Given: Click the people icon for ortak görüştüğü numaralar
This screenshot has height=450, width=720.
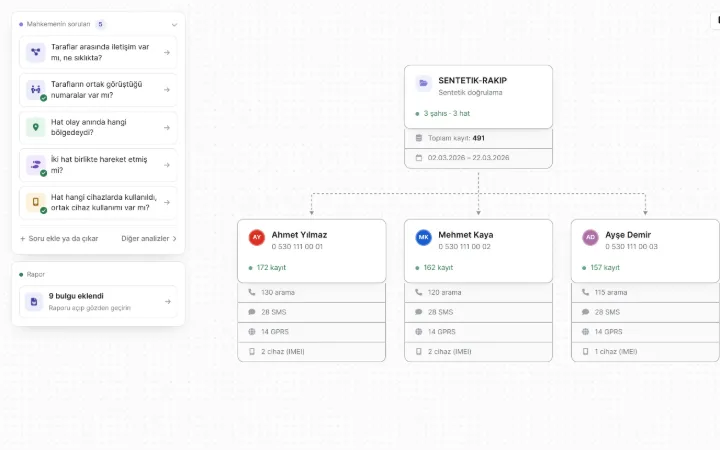Looking at the screenshot, I should pyautogui.click(x=35, y=90).
